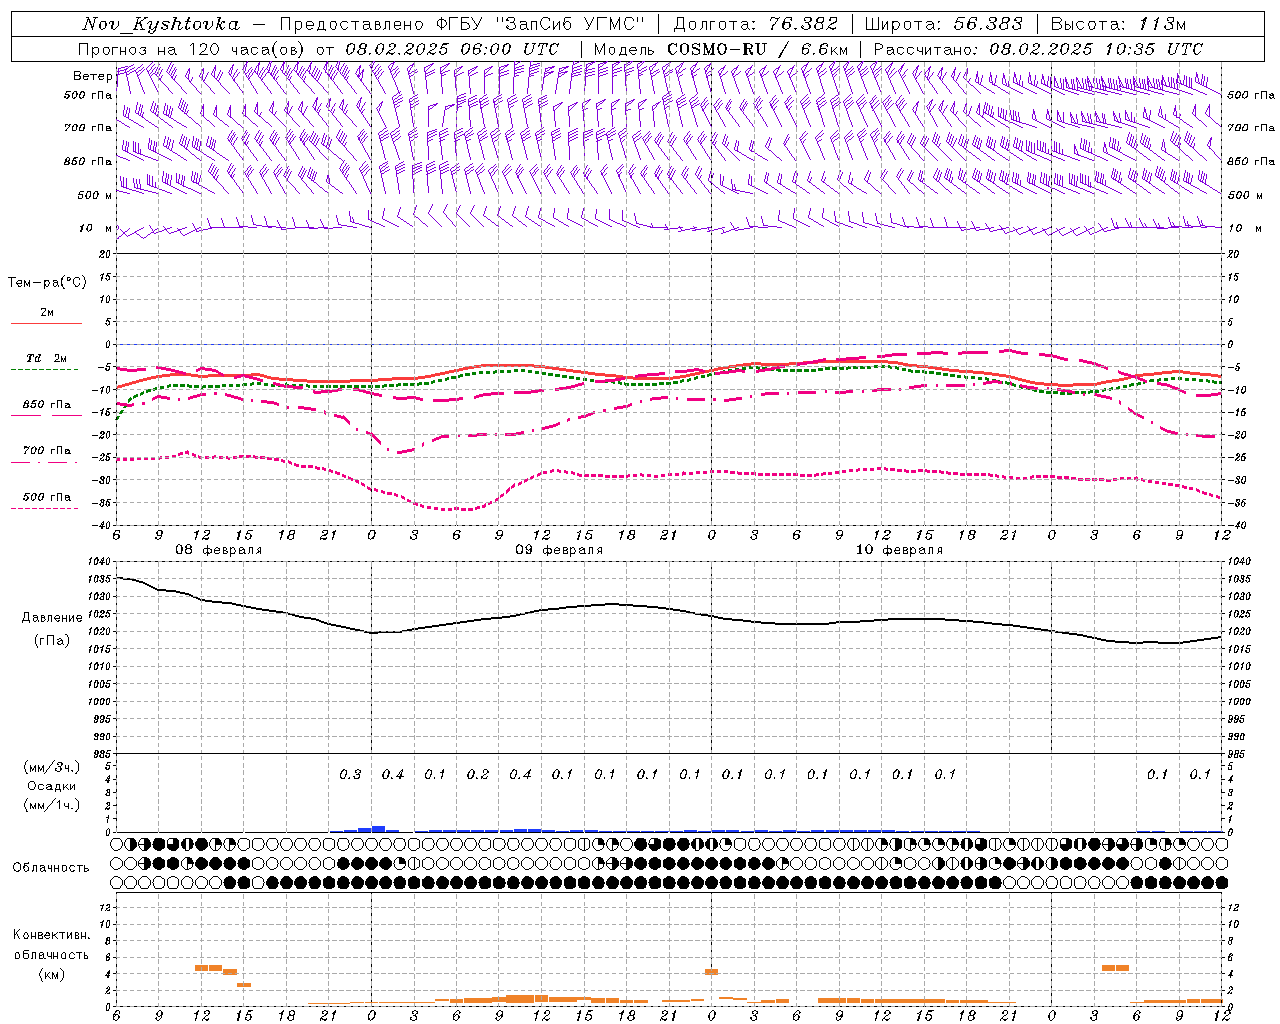Click the '700 гПа' entry in the temperature legend
The image size is (1280, 1024).
(47, 450)
